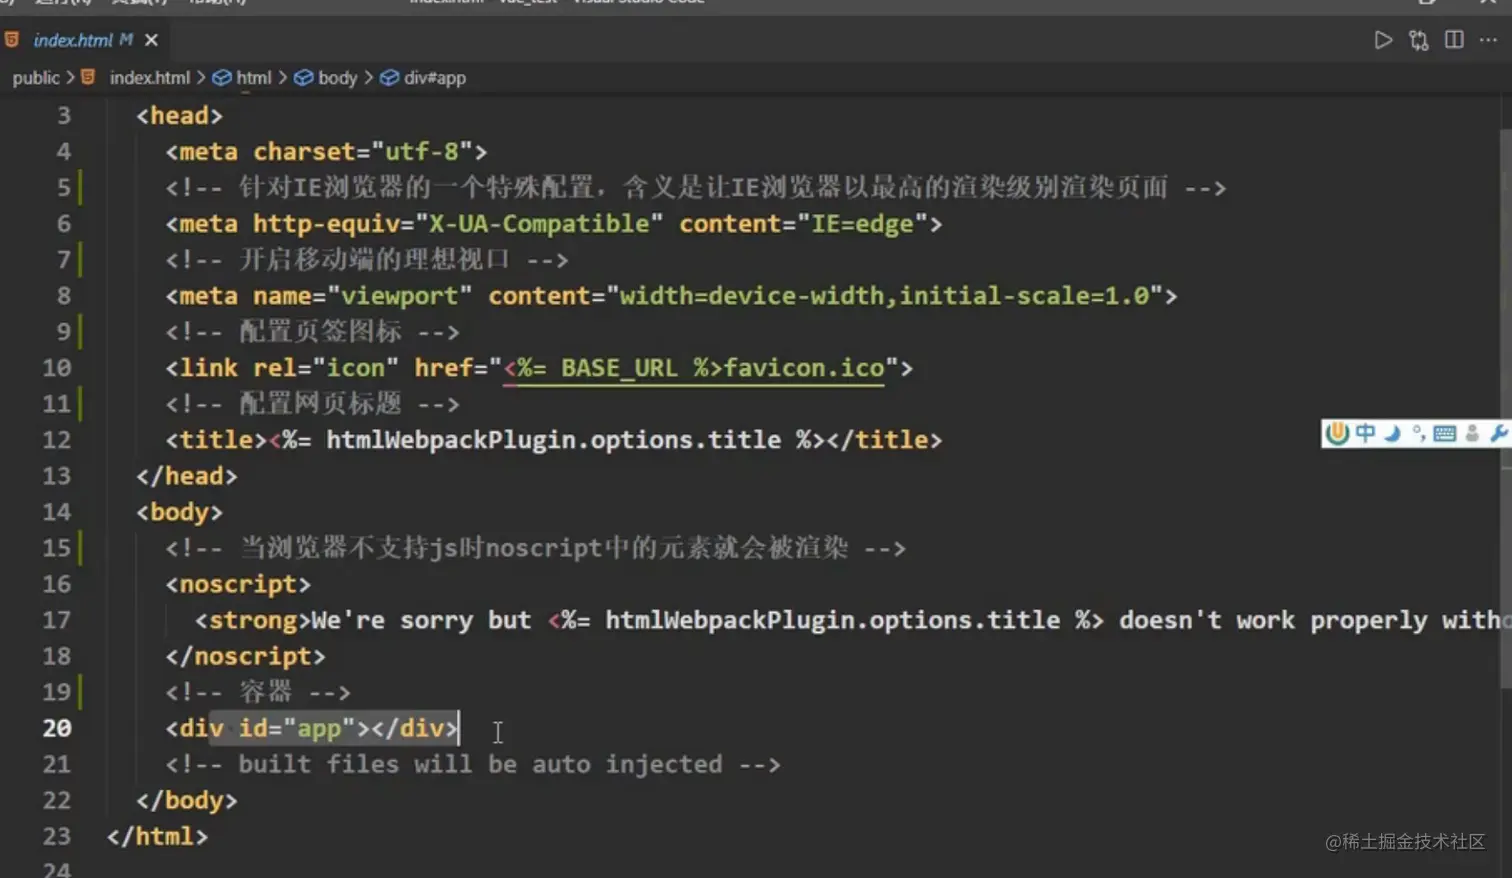Click the "X-UA-Compatible" string
The image size is (1512, 878).
point(539,224)
